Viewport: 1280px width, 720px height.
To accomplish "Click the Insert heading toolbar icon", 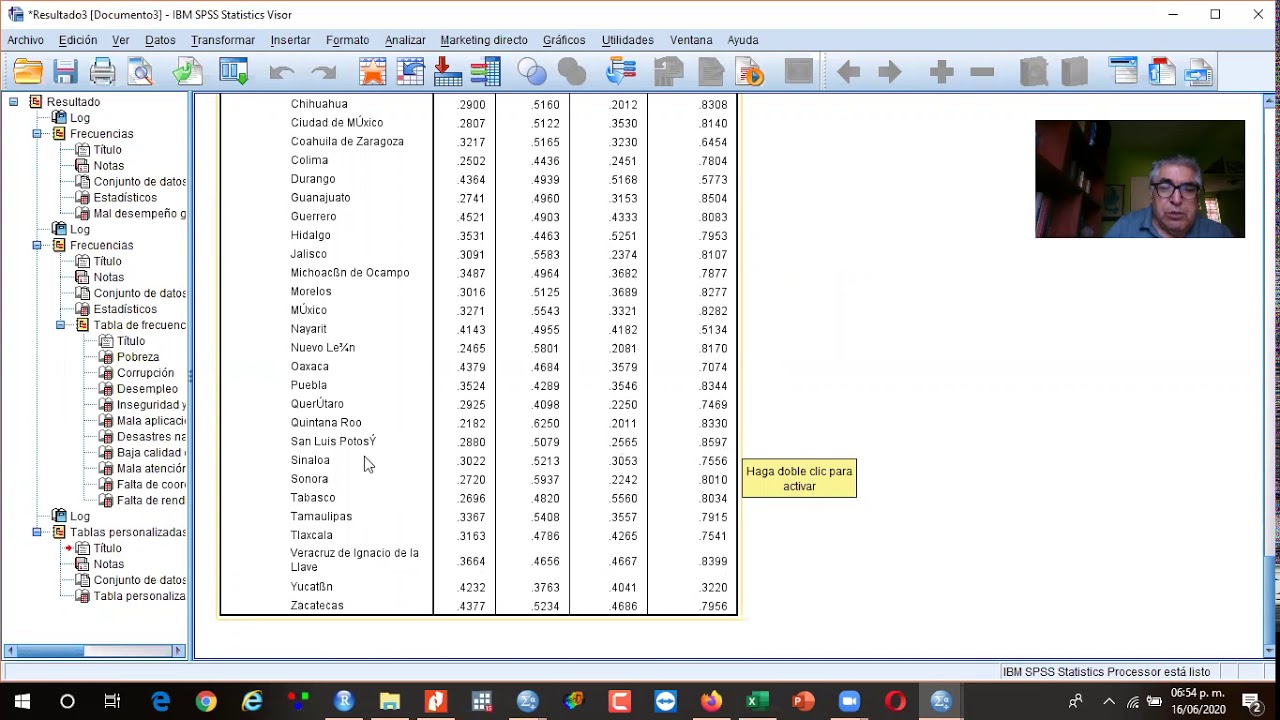I will click(x=1123, y=72).
